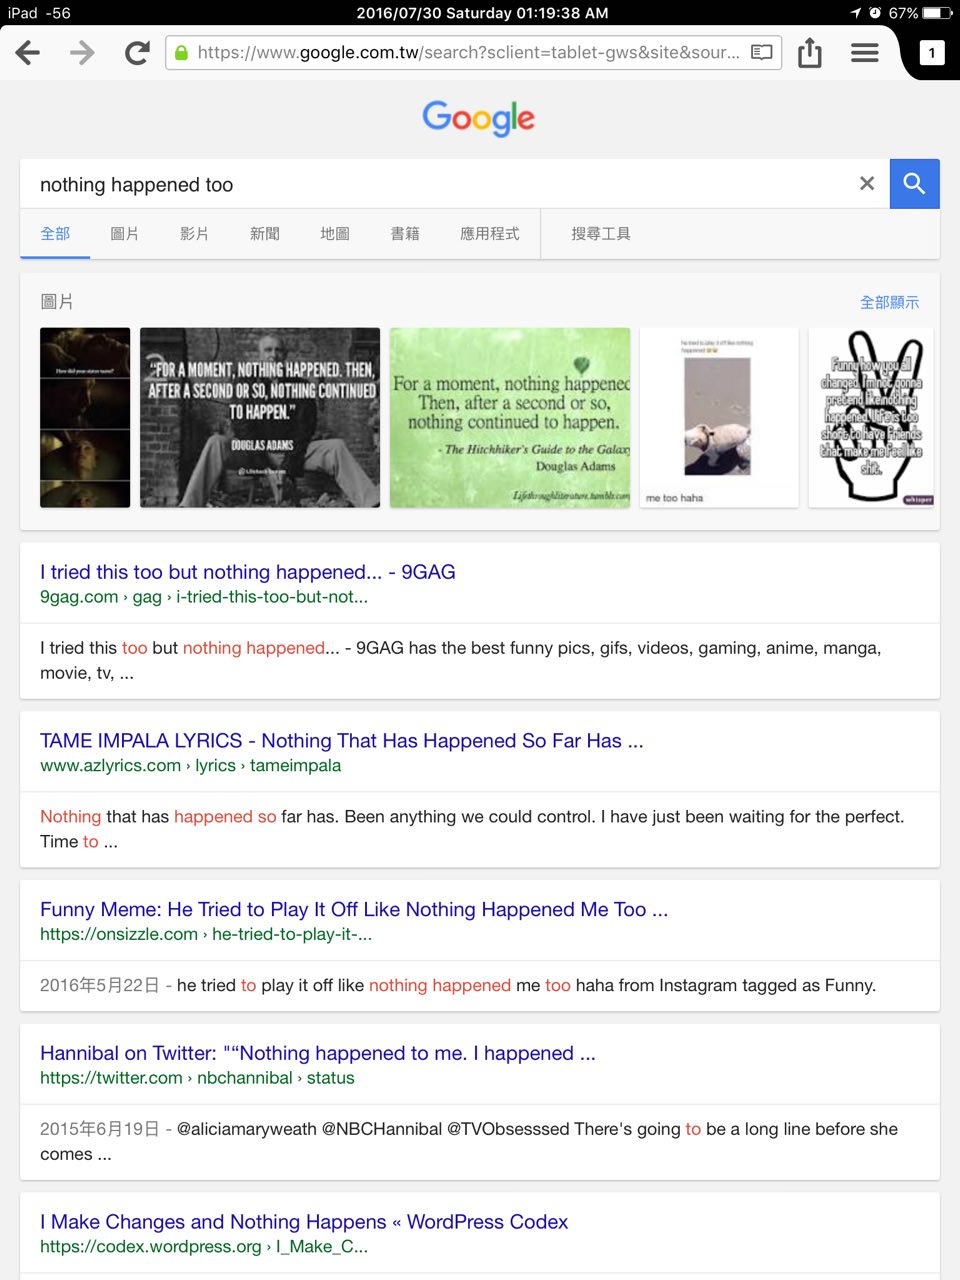
Task: Tap the twitter.com nbchannibal URL breadcrumb
Action: point(197,1079)
